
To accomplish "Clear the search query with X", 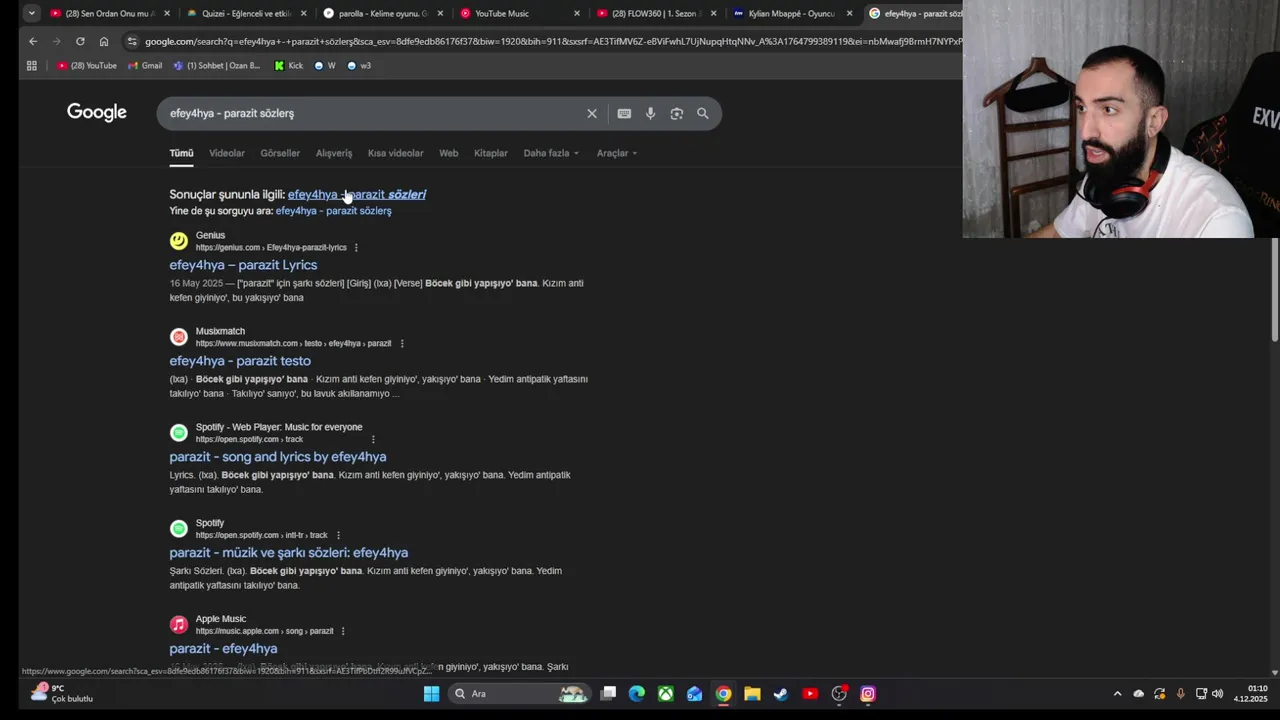I will tap(592, 113).
